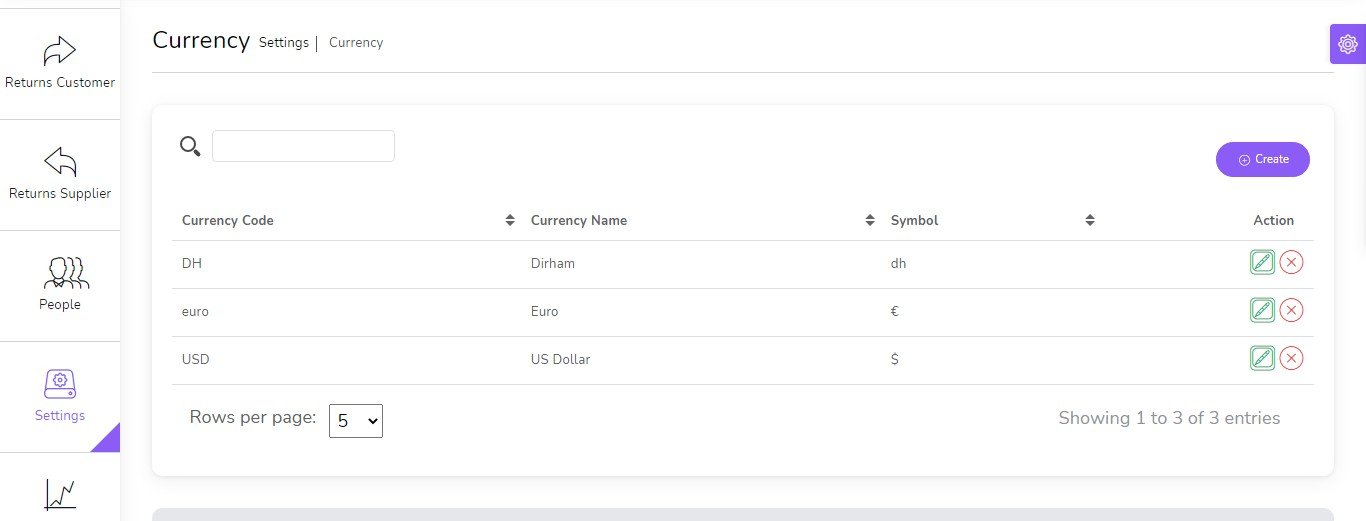Open Returns Supplier in sidebar
Screen dimensions: 1366x521
coord(60,175)
